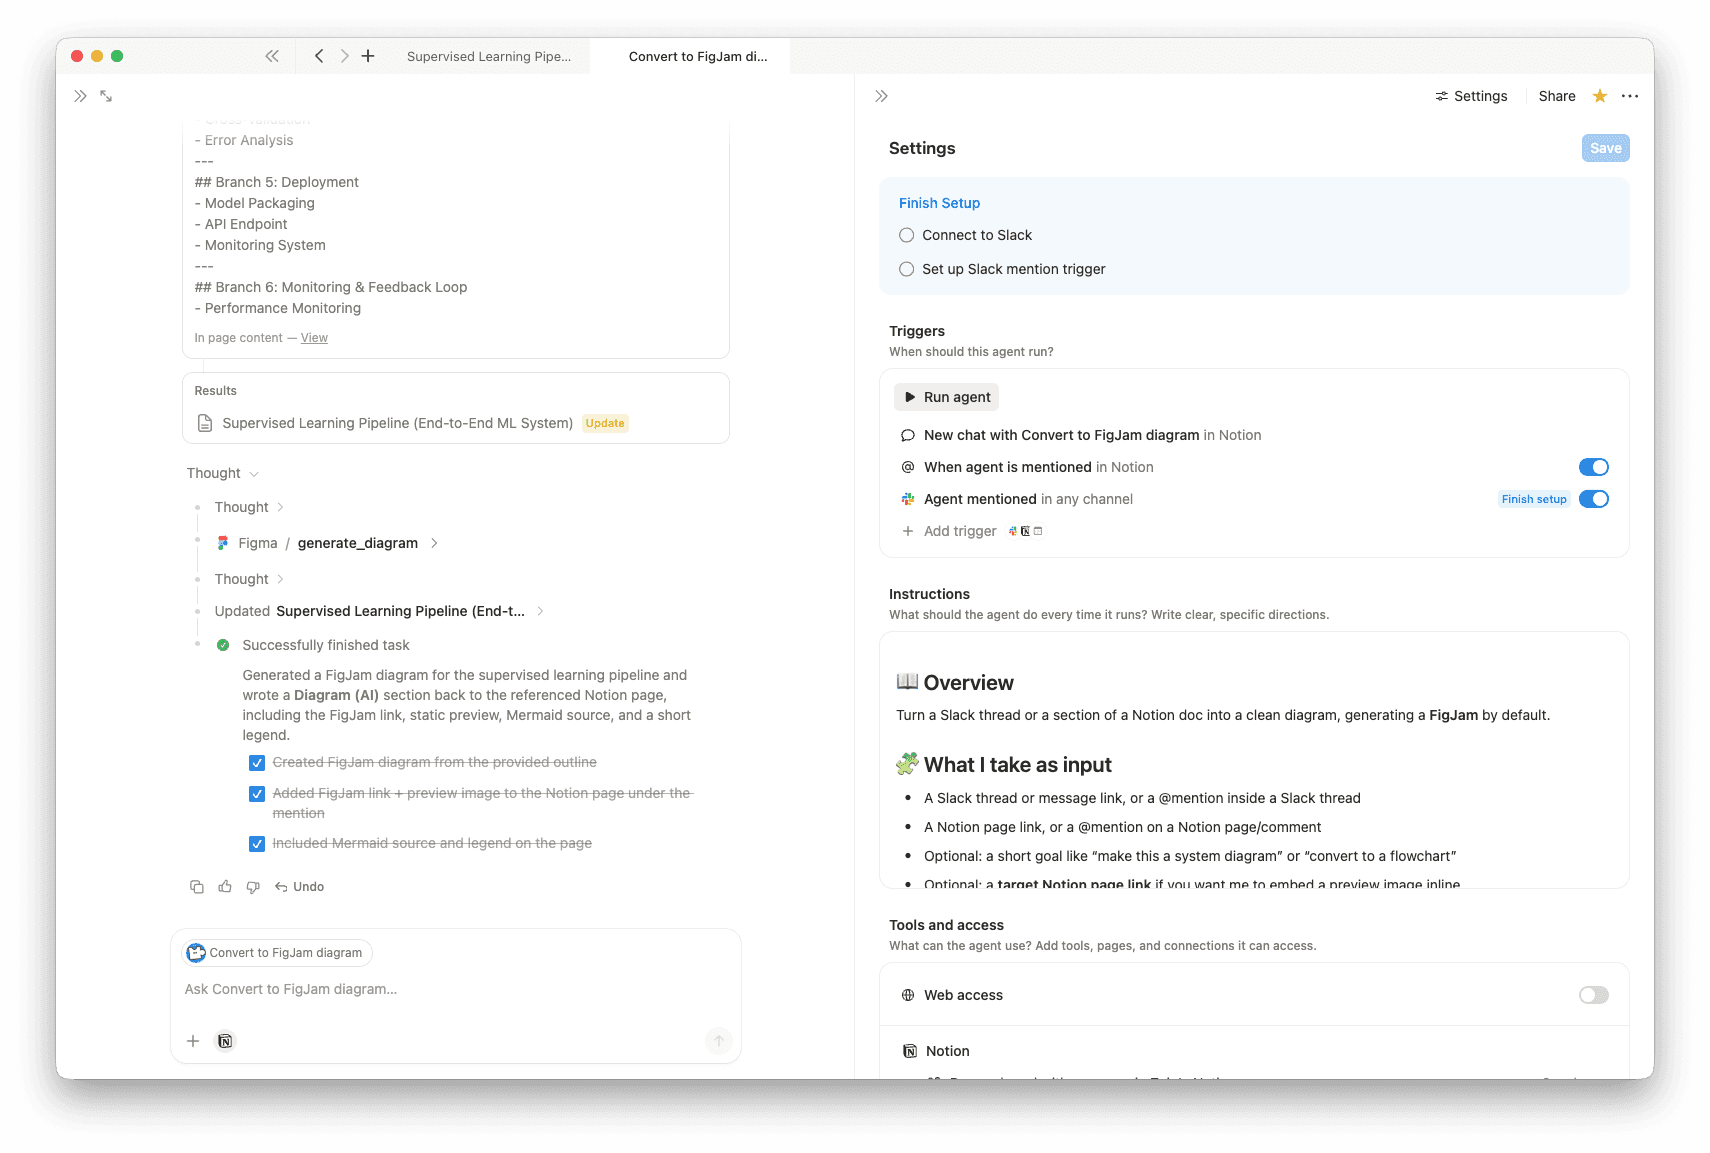The height and width of the screenshot is (1153, 1710).
Task: Give a thumbs down to the response
Action: [x=253, y=886]
